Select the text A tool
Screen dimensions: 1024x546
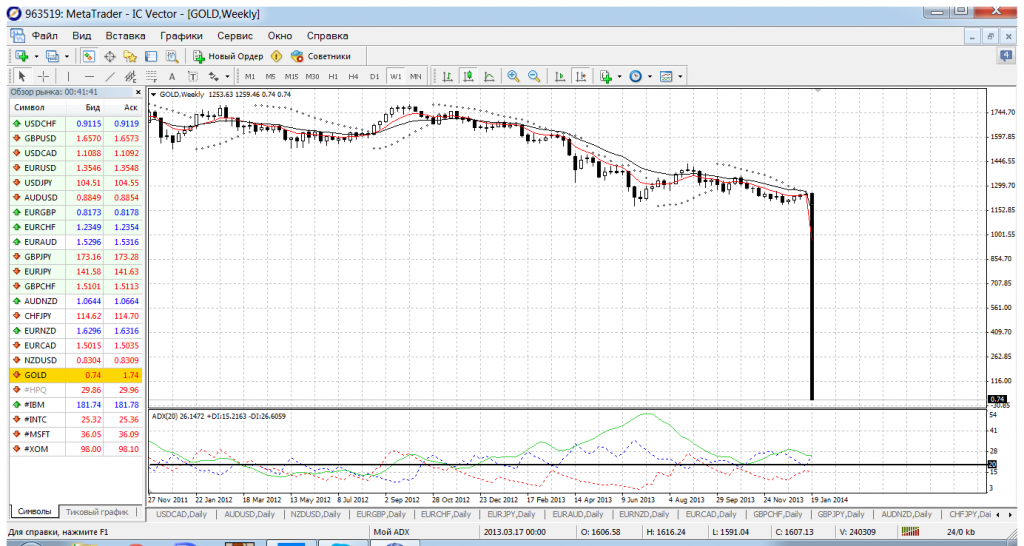pyautogui.click(x=172, y=76)
